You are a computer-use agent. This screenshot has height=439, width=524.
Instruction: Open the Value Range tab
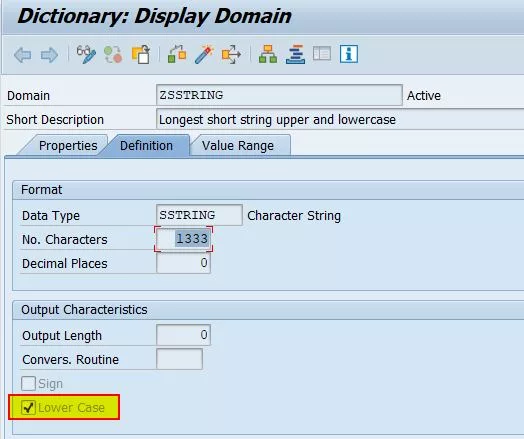coord(238,146)
